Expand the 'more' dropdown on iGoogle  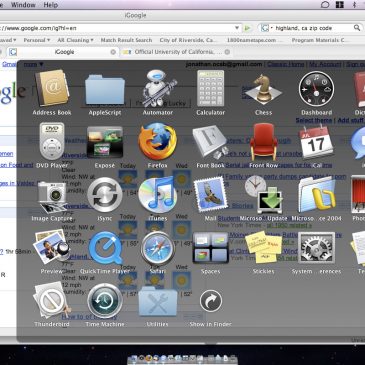click(33, 64)
